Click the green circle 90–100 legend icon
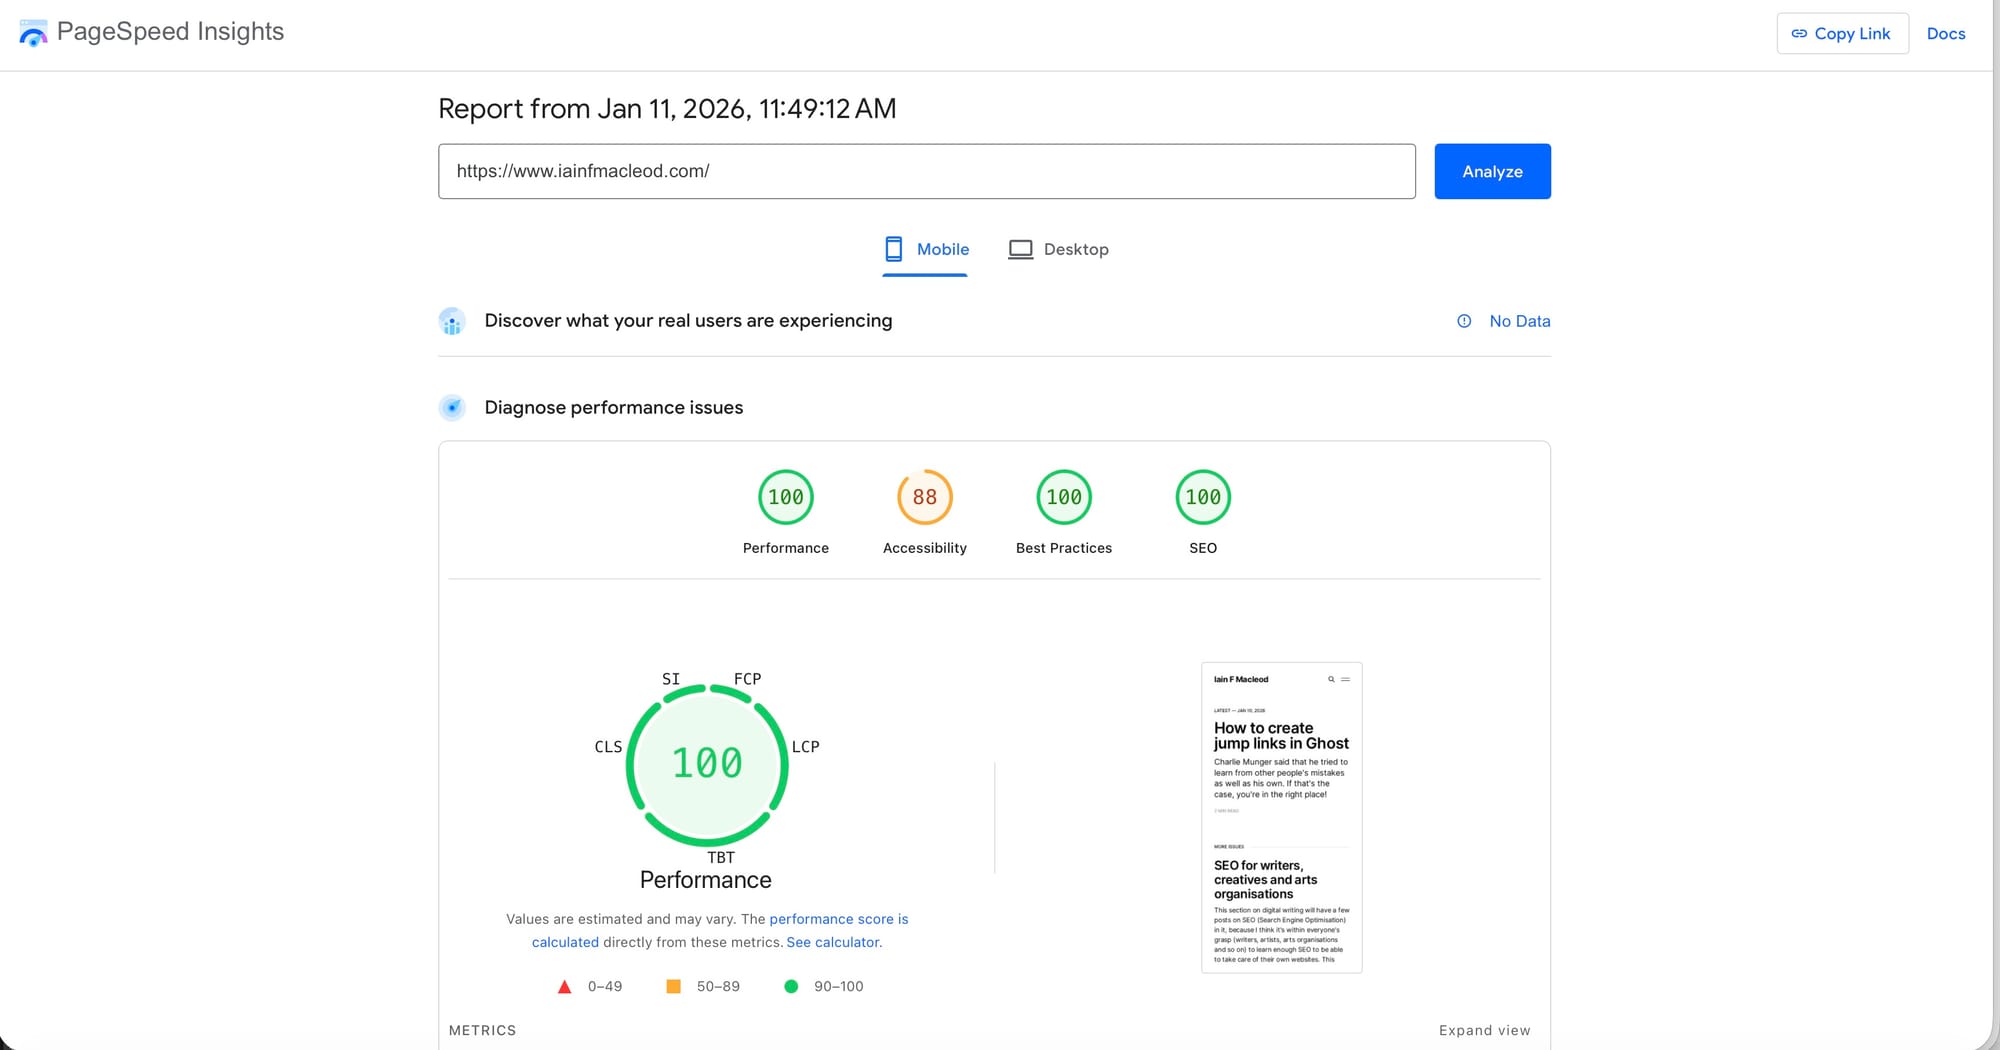 coord(792,986)
